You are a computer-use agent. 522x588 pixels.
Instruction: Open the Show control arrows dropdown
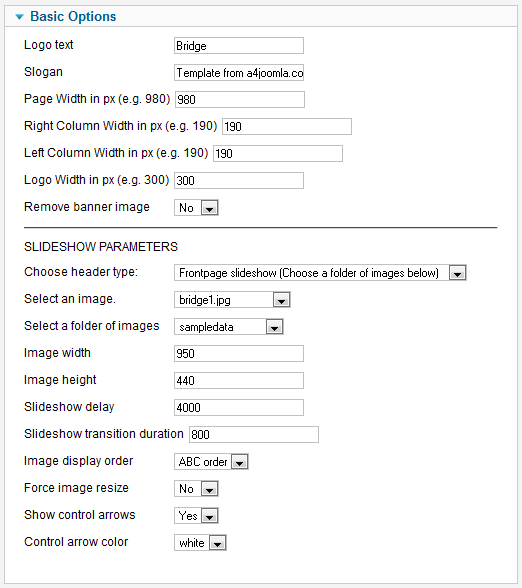(196, 516)
